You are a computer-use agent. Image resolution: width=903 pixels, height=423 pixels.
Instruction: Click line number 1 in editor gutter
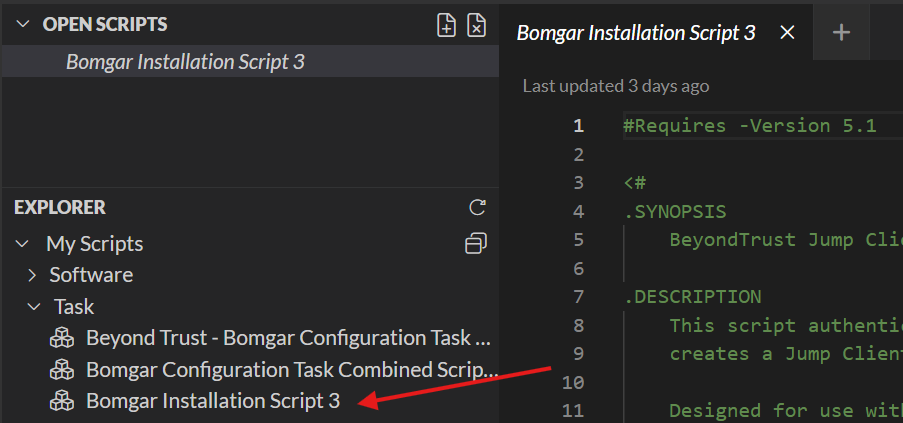point(577,126)
